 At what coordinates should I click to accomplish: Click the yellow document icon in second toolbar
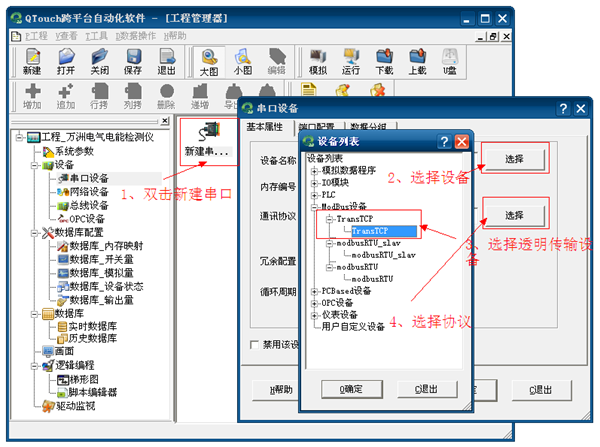[x=308, y=90]
